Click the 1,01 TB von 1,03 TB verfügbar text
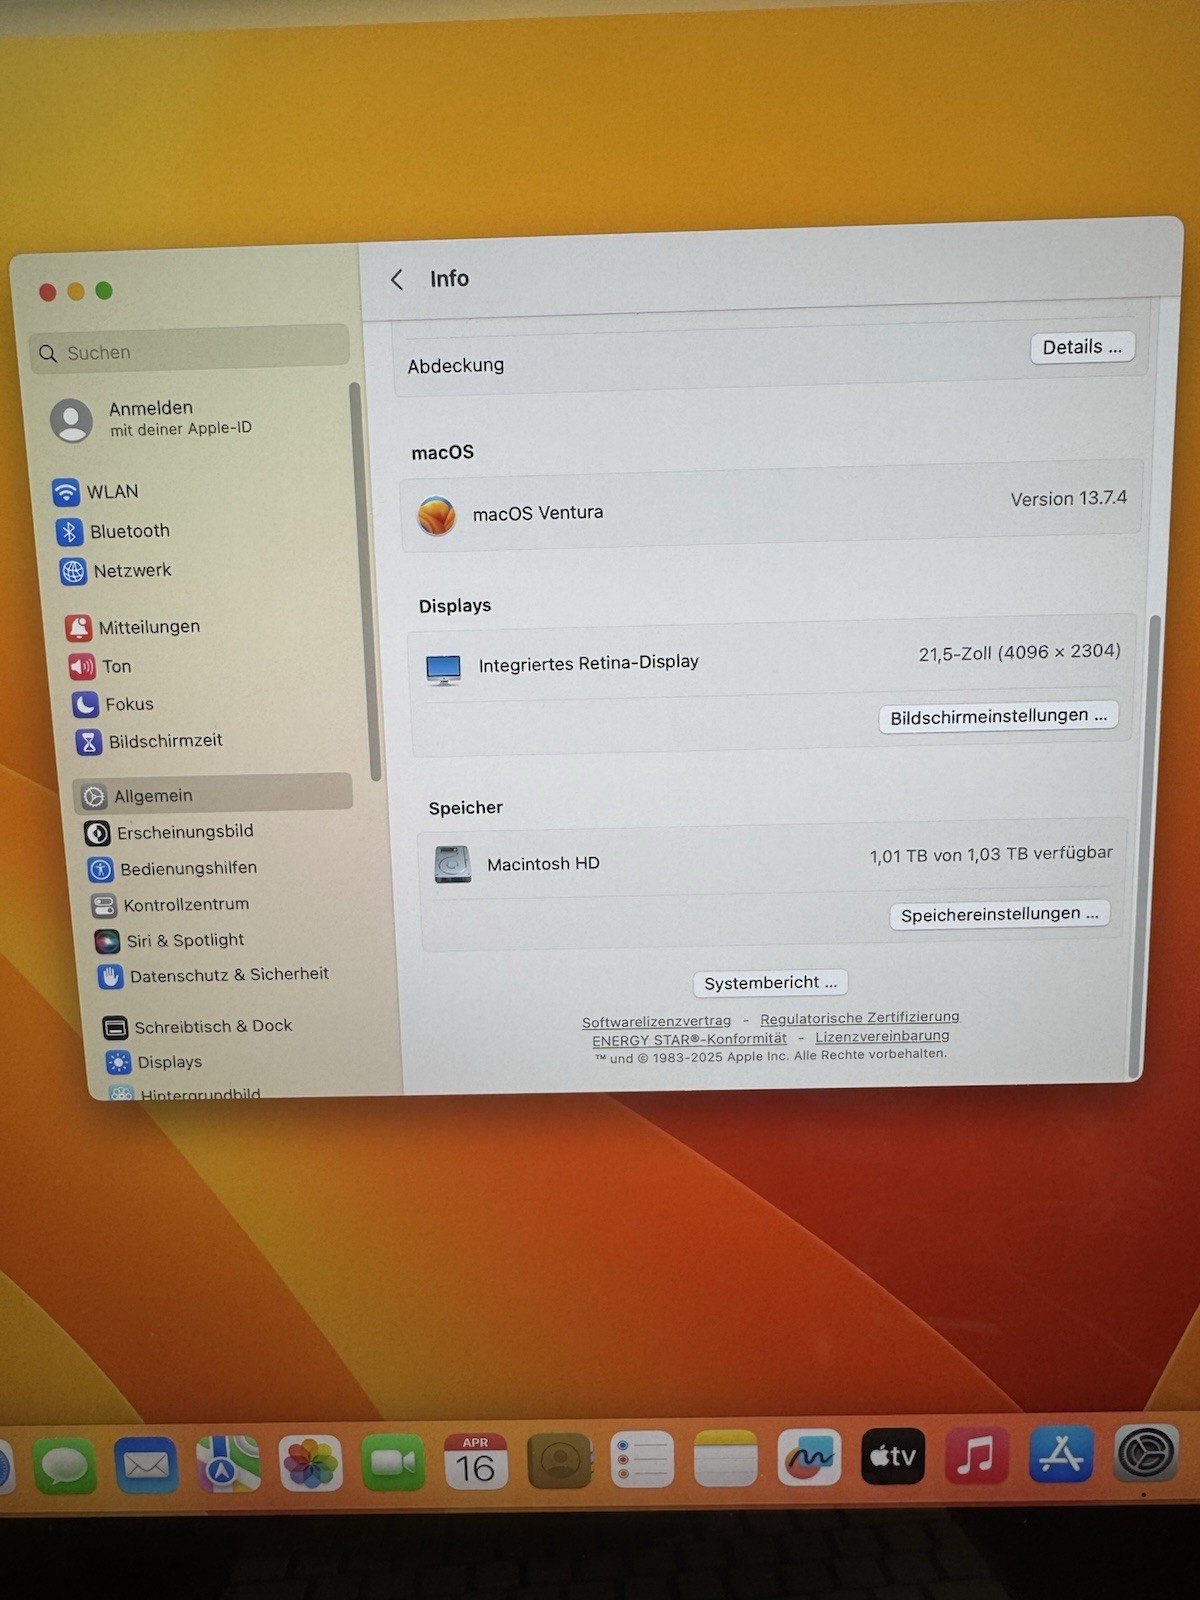Image resolution: width=1200 pixels, height=1600 pixels. (x=991, y=854)
